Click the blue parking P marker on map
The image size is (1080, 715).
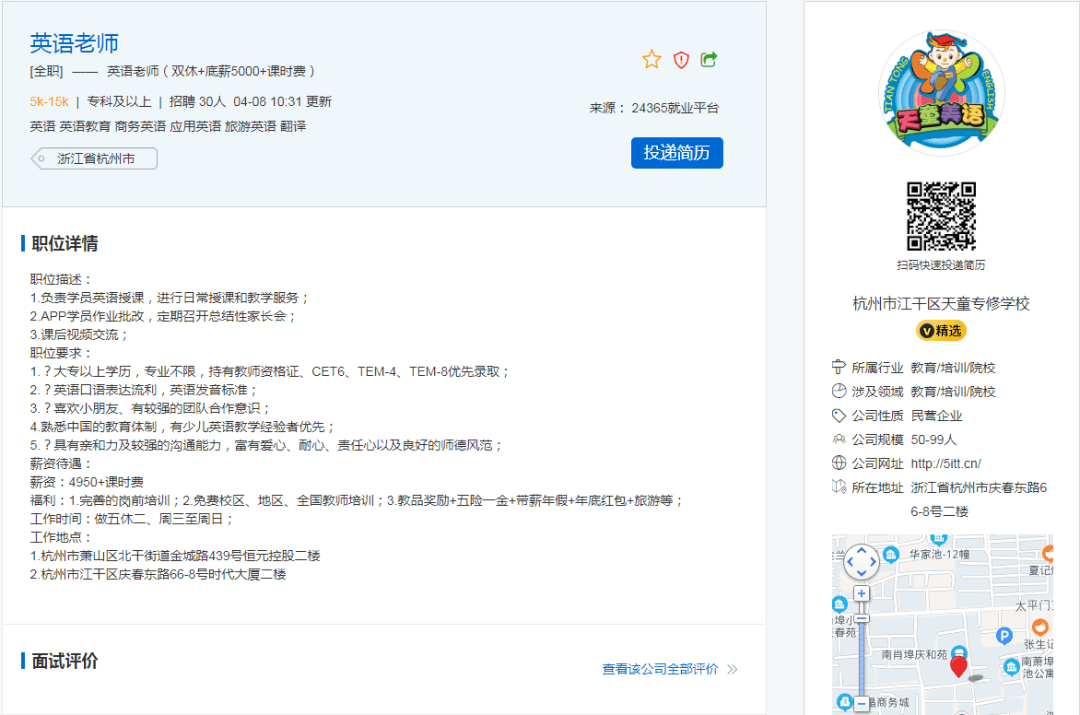click(1004, 635)
